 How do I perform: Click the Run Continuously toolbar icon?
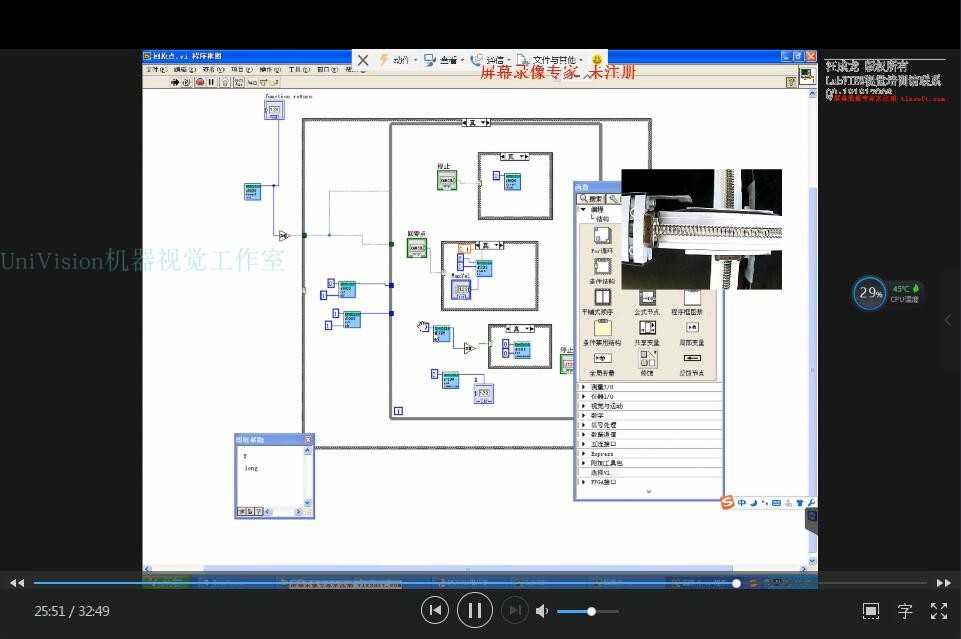click(186, 82)
